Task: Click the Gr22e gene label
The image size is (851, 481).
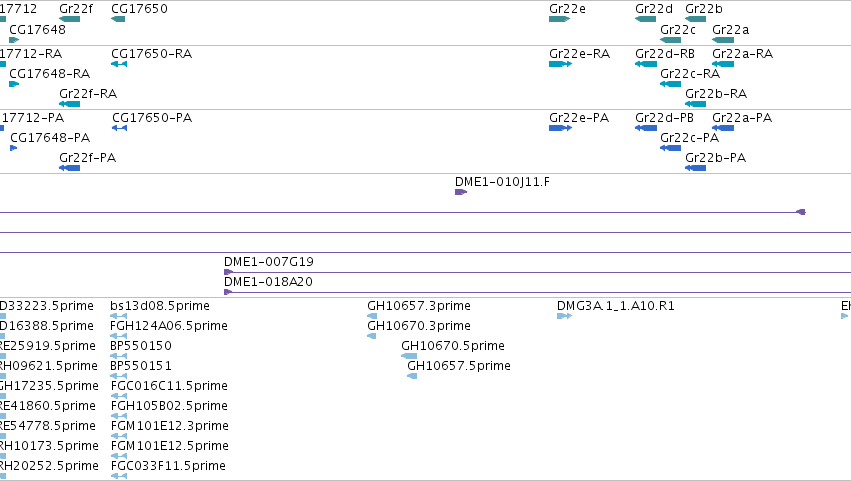Action: pyautogui.click(x=567, y=9)
